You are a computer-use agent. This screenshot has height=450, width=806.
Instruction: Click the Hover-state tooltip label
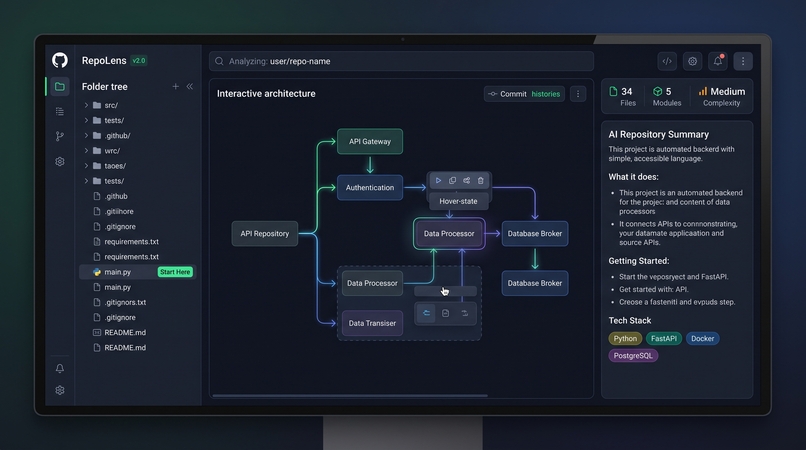coord(458,201)
